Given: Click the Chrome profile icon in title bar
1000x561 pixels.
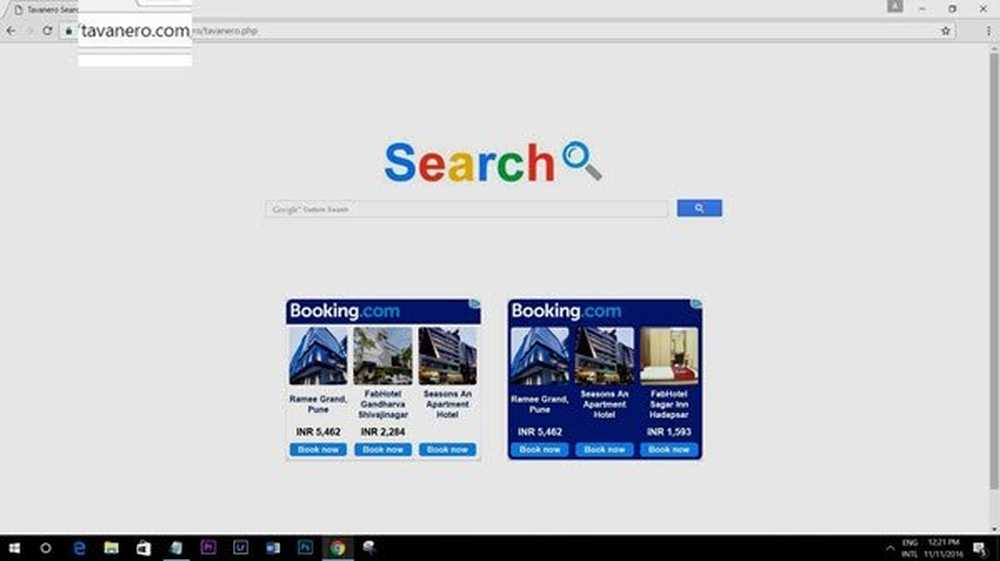Looking at the screenshot, I should (895, 6).
